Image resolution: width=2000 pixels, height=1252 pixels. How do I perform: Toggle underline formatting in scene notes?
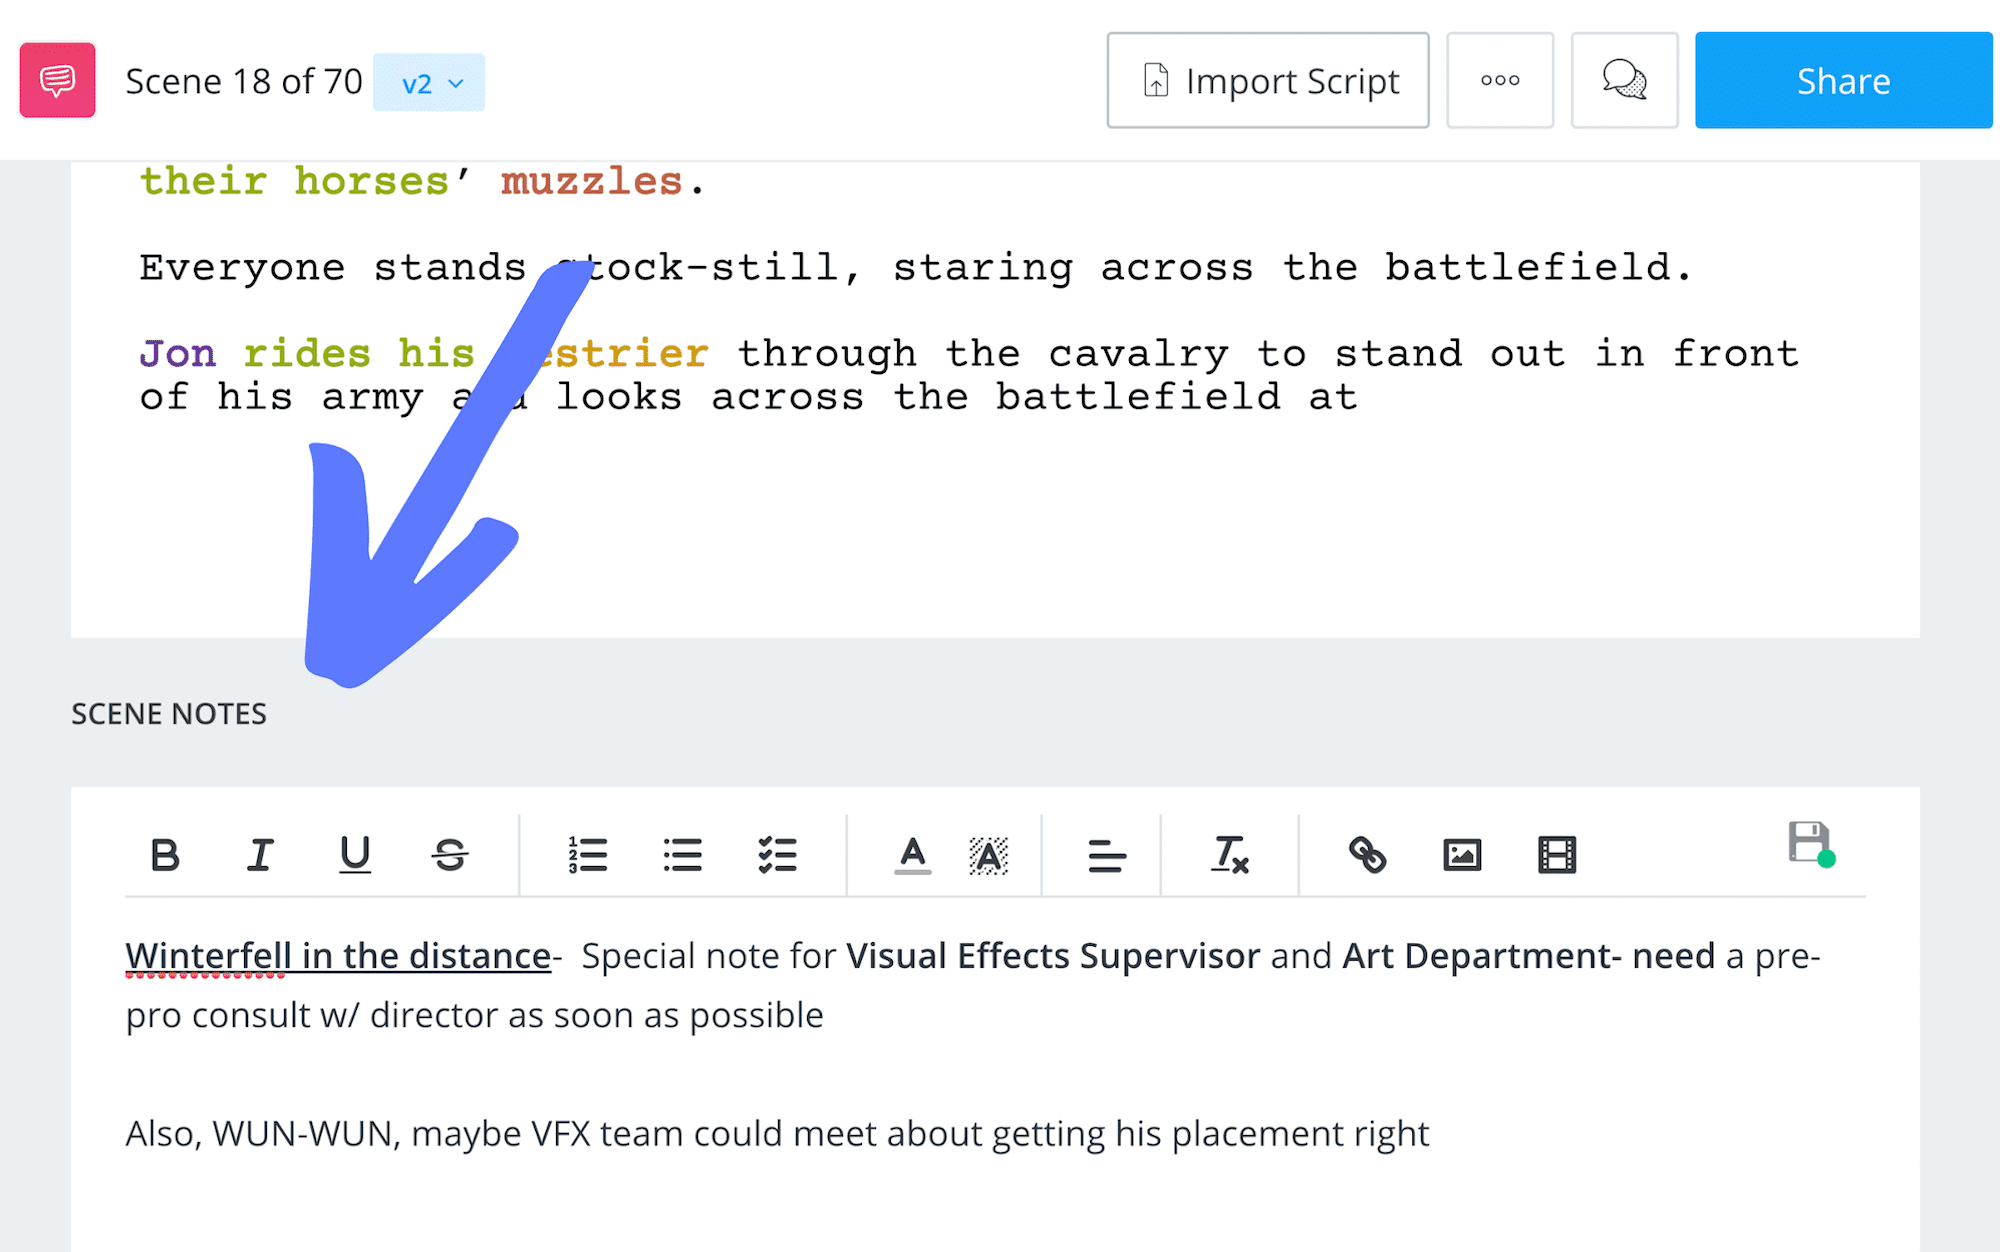(x=355, y=855)
